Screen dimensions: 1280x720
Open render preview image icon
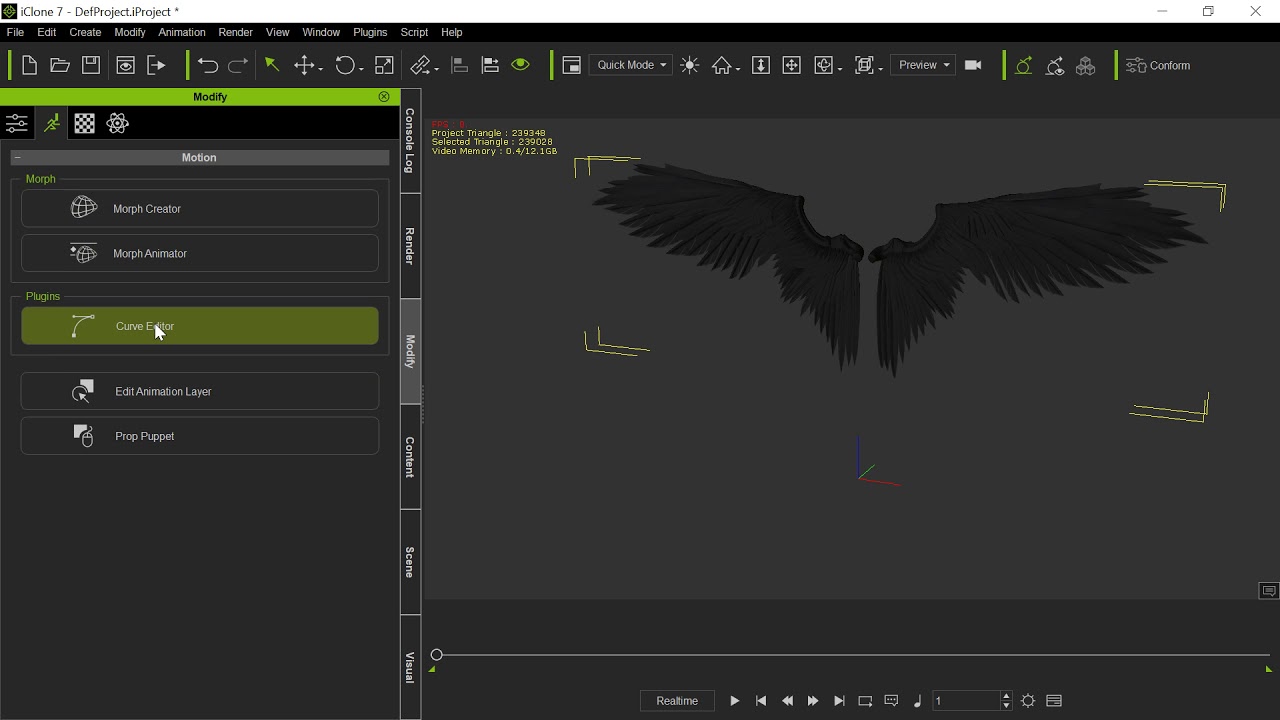pos(125,65)
